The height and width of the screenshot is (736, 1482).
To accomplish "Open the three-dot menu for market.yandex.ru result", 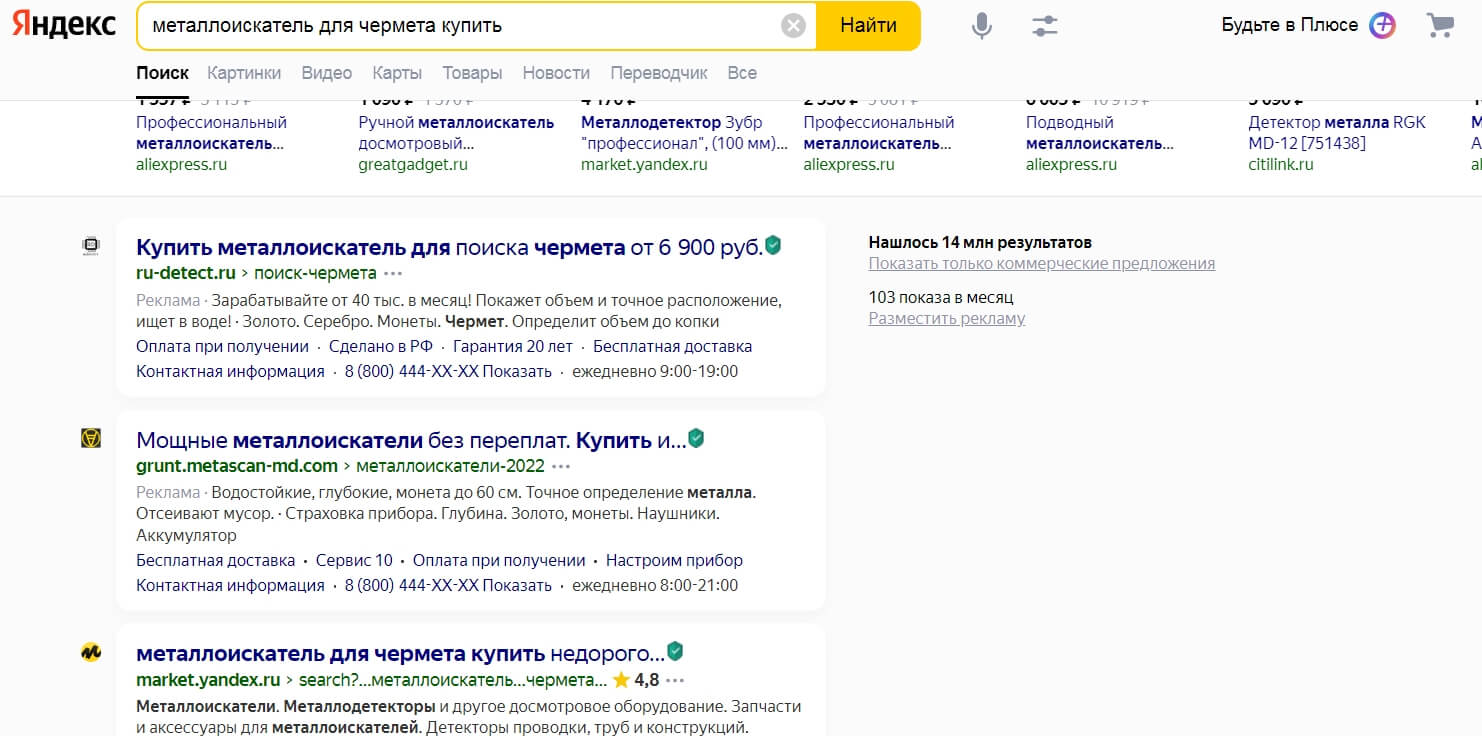I will [675, 681].
